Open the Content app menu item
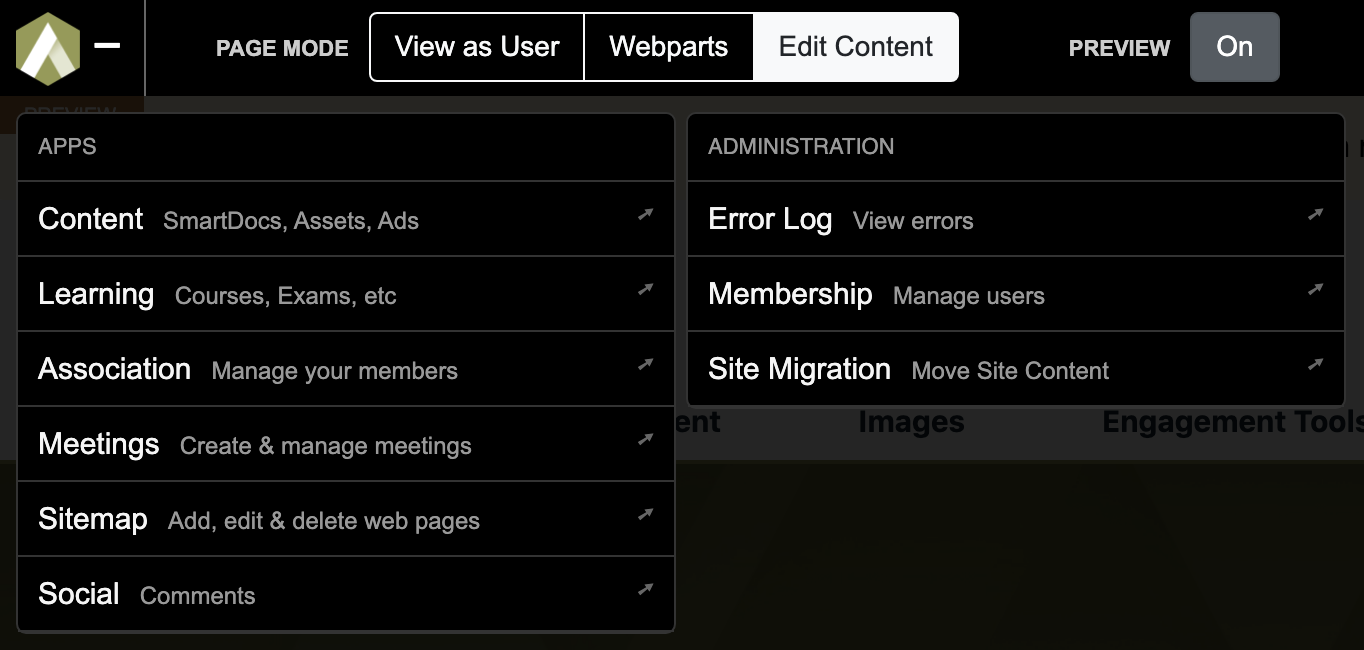 (x=346, y=219)
